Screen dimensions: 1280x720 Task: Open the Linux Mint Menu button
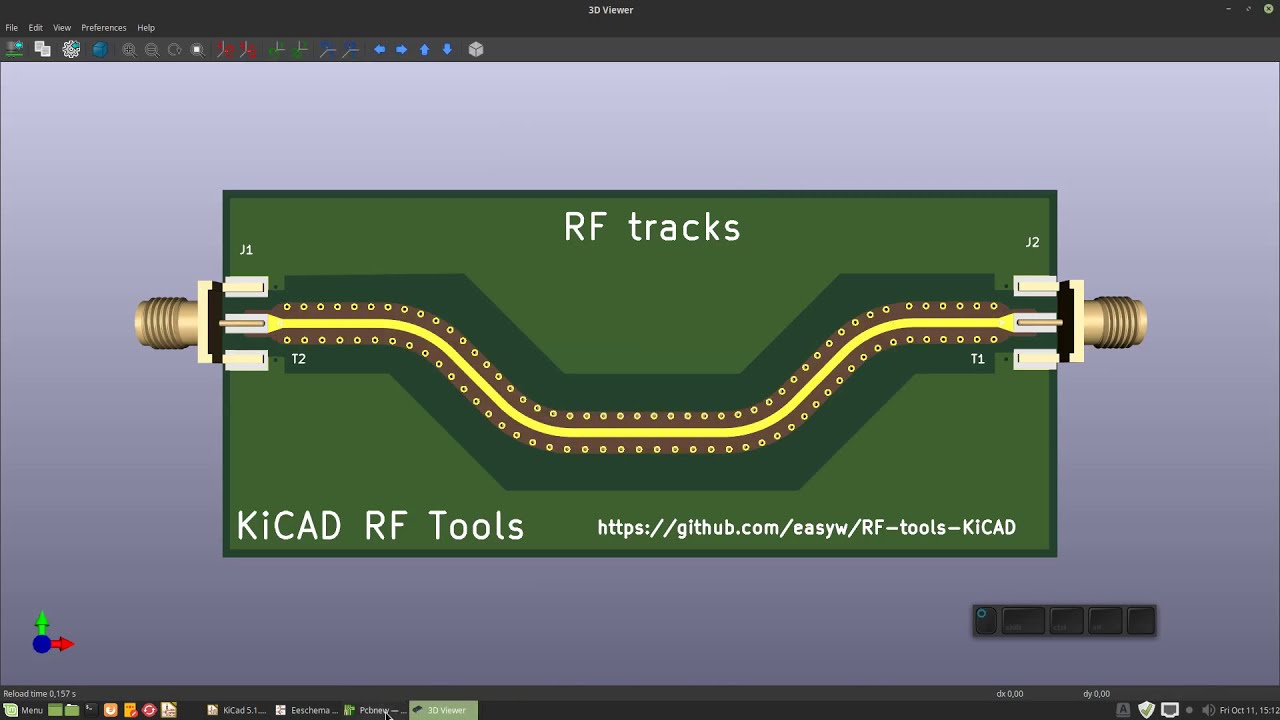point(24,710)
